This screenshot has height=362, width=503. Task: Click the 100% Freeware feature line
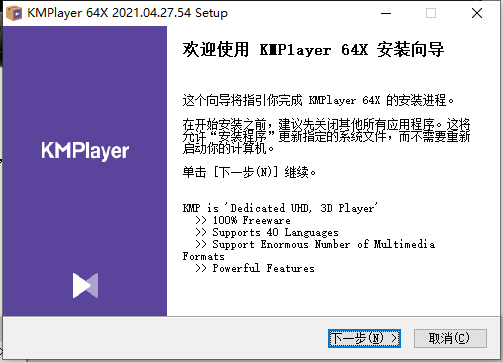[243, 220]
